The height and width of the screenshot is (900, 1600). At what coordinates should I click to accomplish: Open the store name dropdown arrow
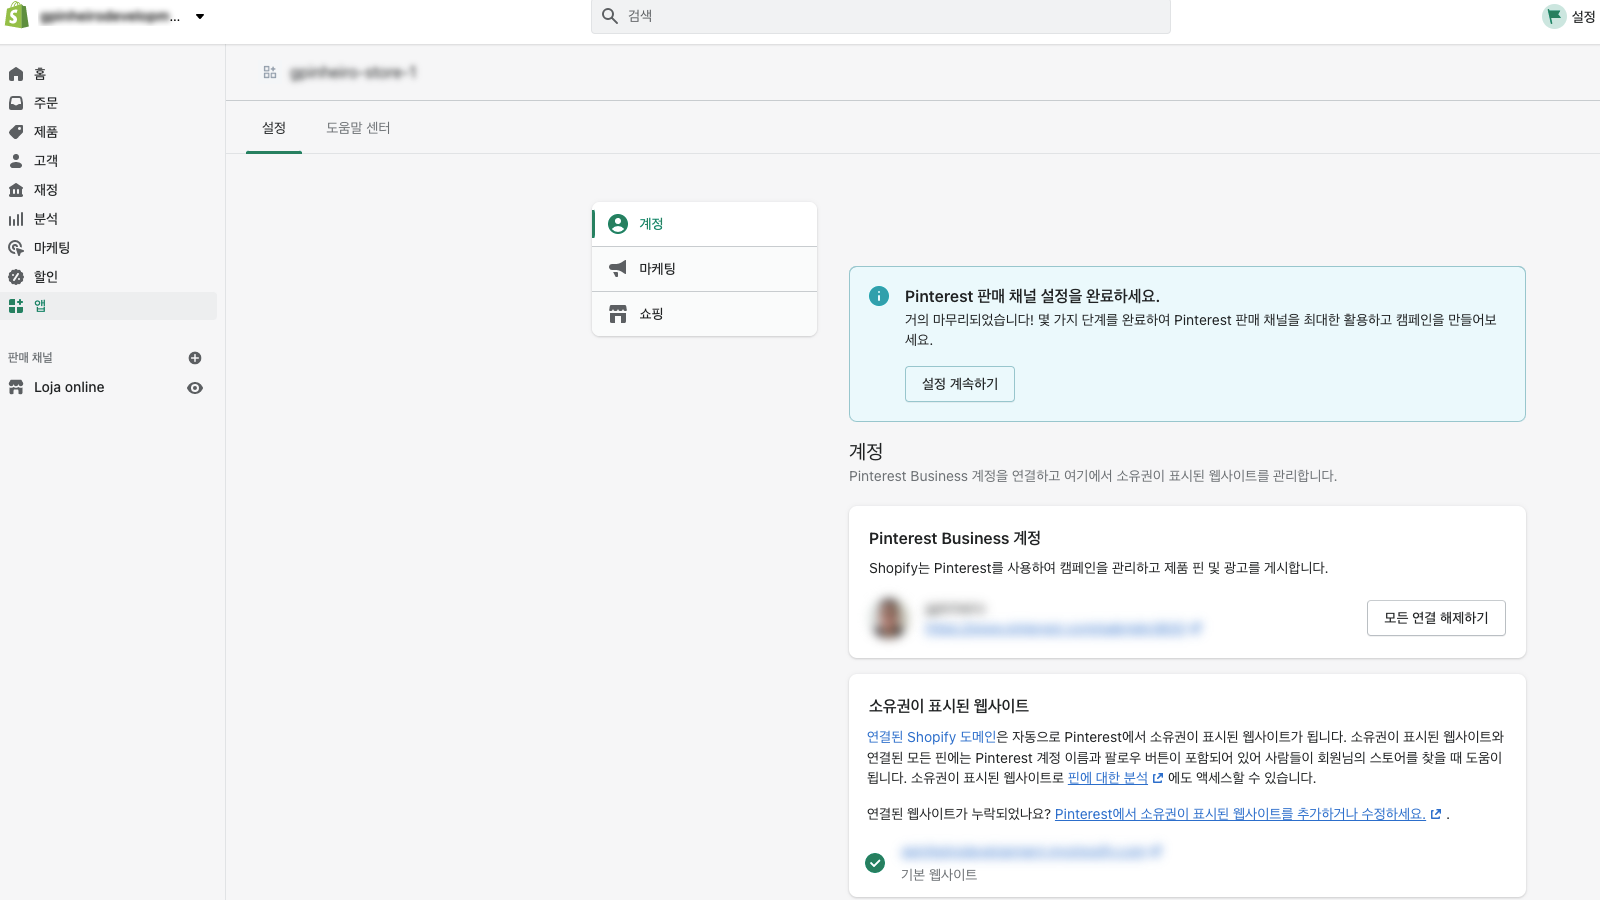(x=200, y=16)
